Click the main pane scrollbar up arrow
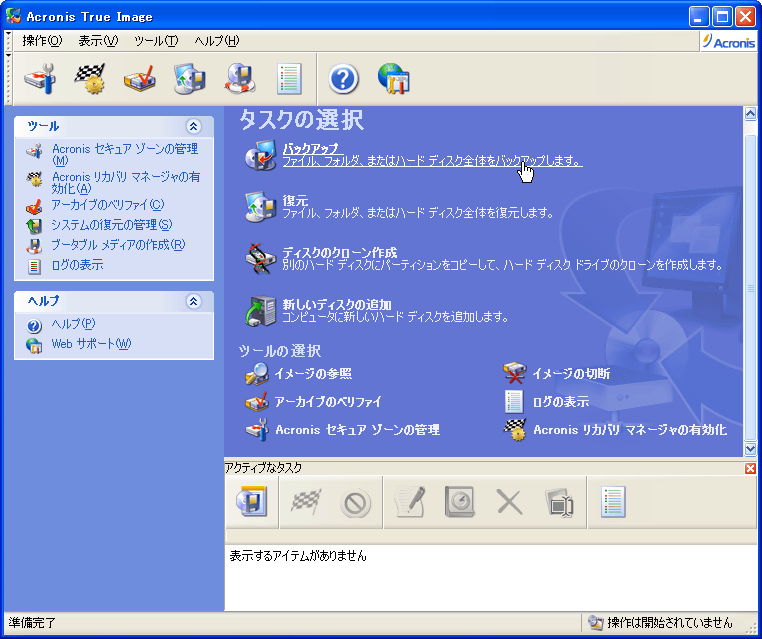 click(750, 114)
